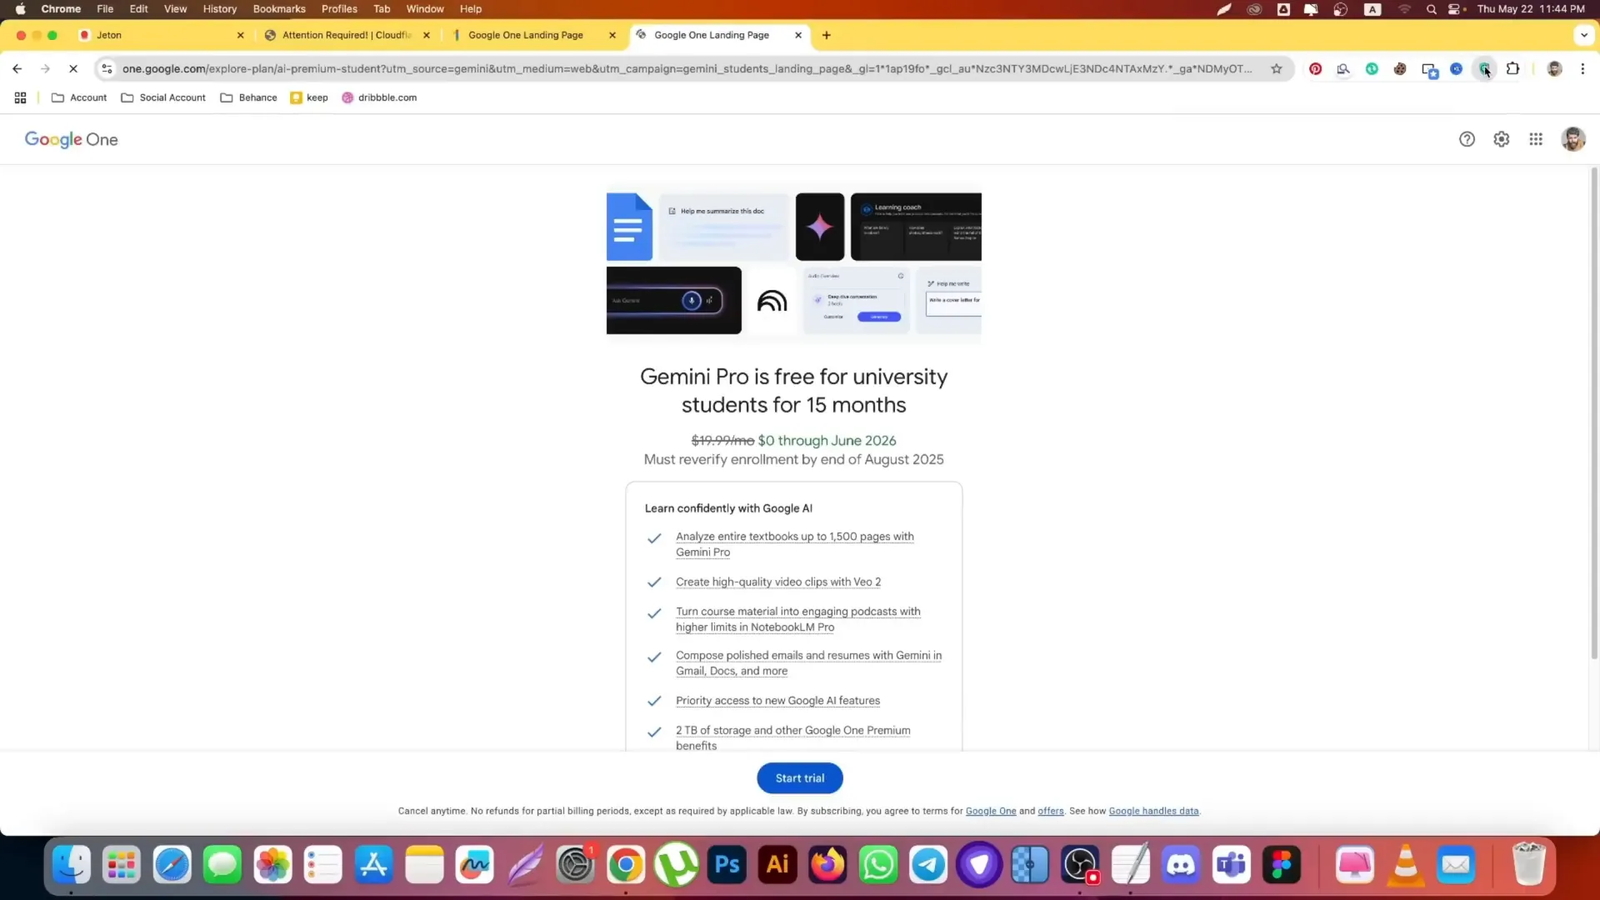This screenshot has height=900, width=1600.
Task: Open Photoshop from the dock
Action: point(727,865)
